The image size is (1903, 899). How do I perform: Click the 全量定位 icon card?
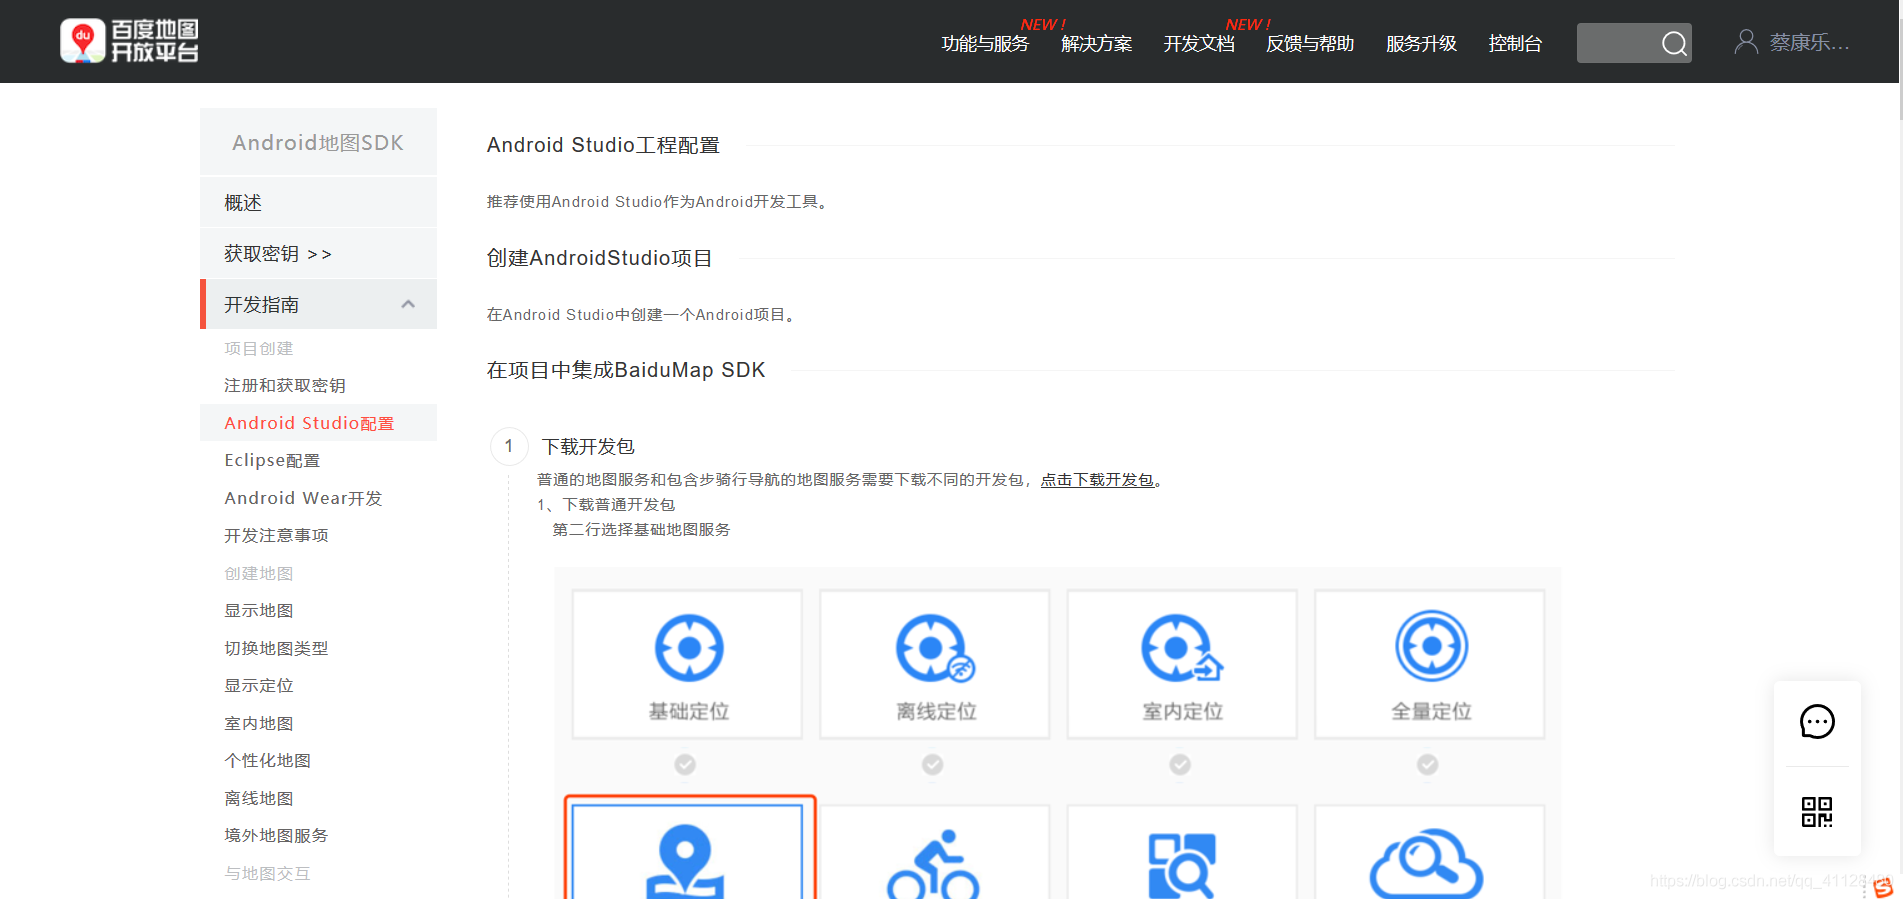1430,665
